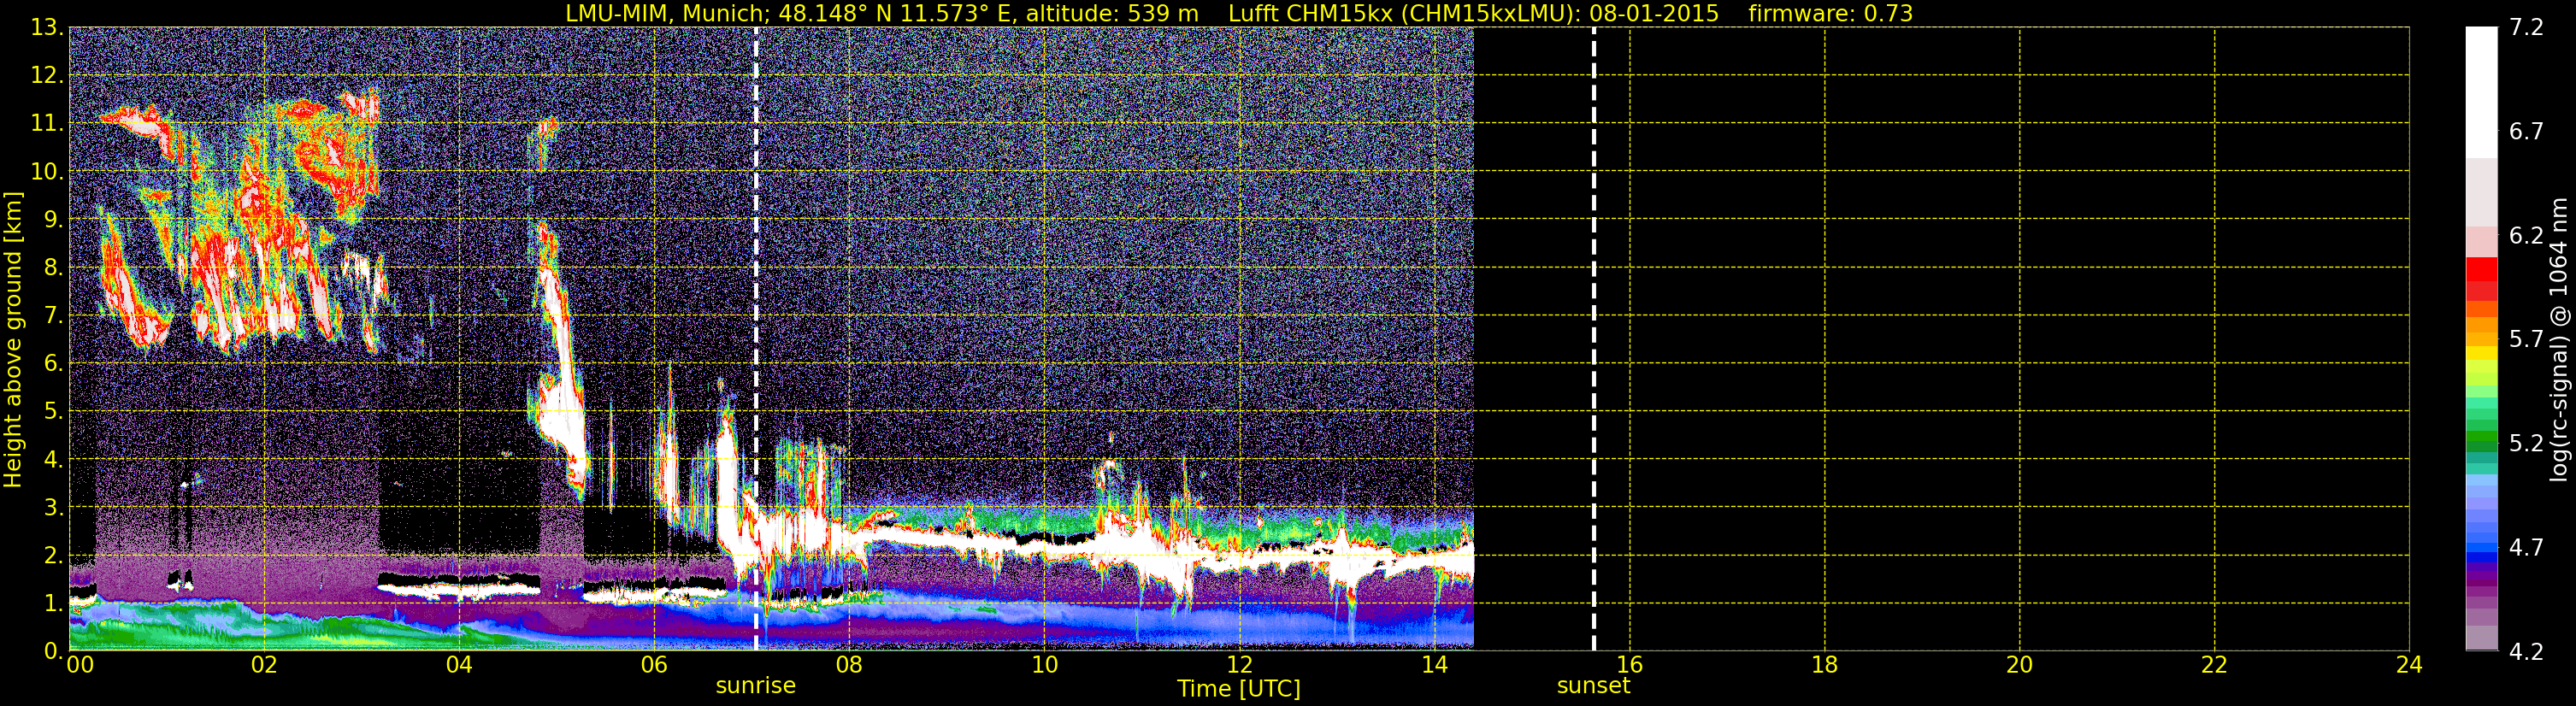Click the time axis tick label 16
2576x706 pixels.
point(1630,665)
